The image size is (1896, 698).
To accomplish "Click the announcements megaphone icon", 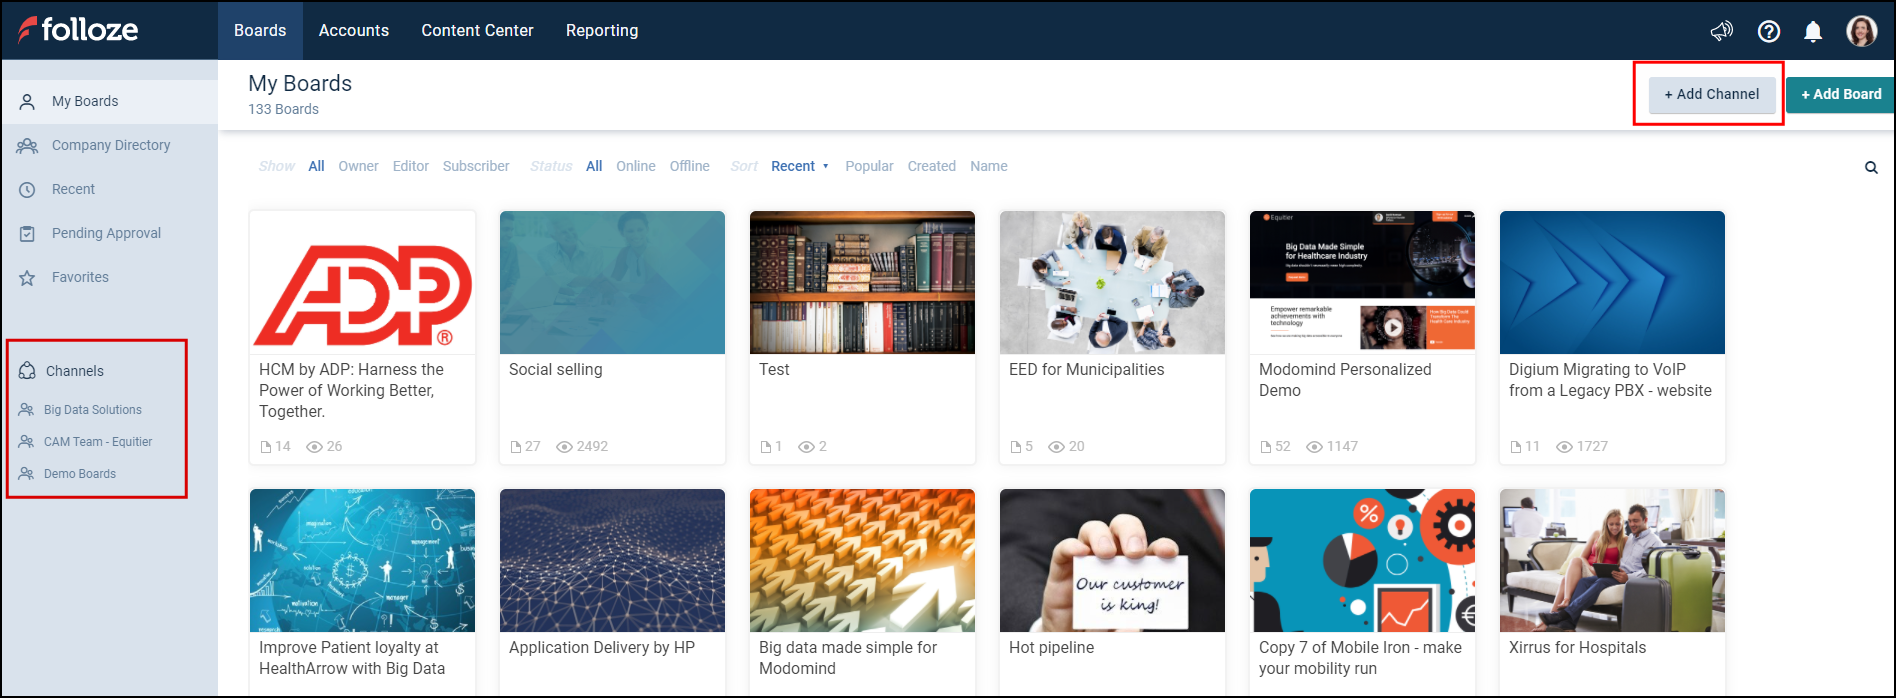I will [1721, 31].
